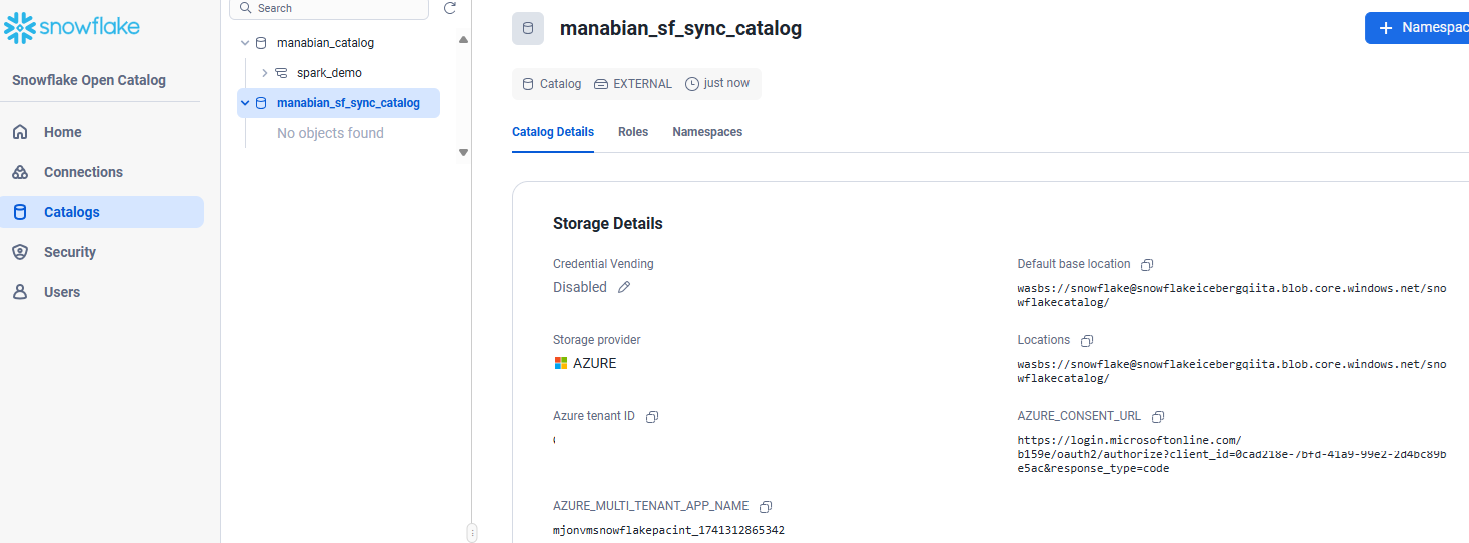The image size is (1469, 543).
Task: Copy the Locations value
Action: 1087,341
